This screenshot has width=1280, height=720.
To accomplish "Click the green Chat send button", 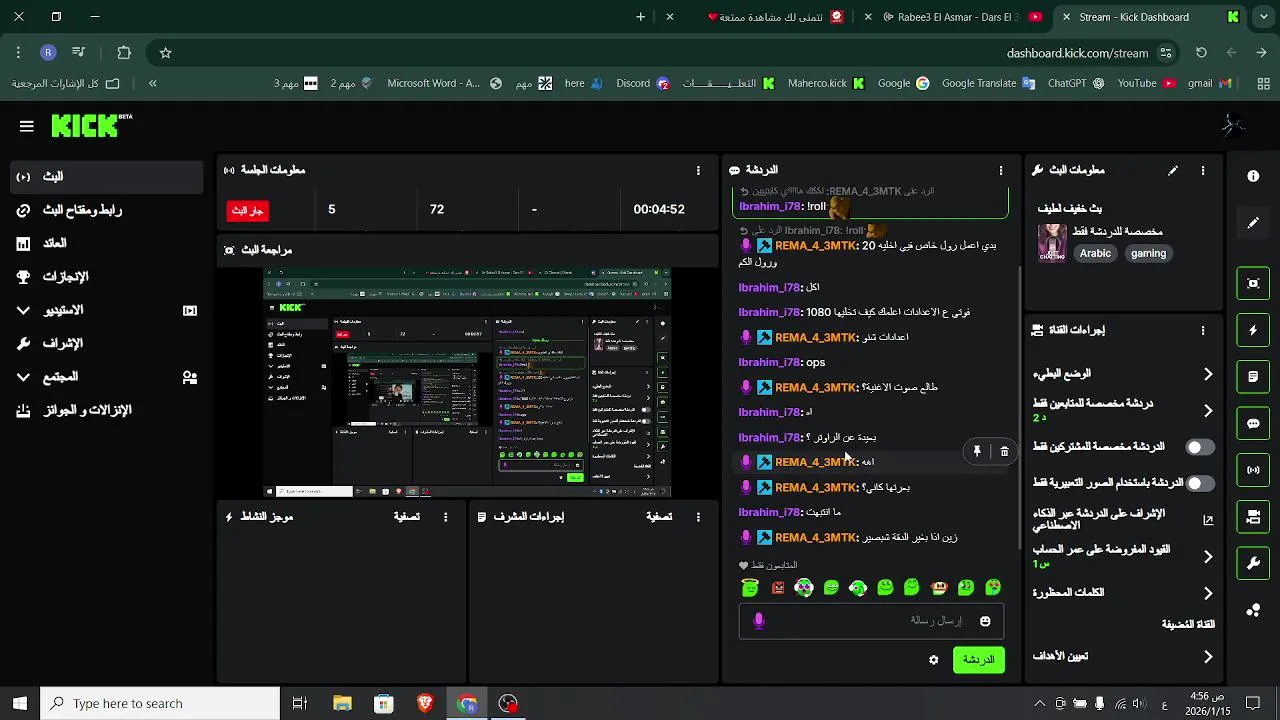I will tap(978, 660).
